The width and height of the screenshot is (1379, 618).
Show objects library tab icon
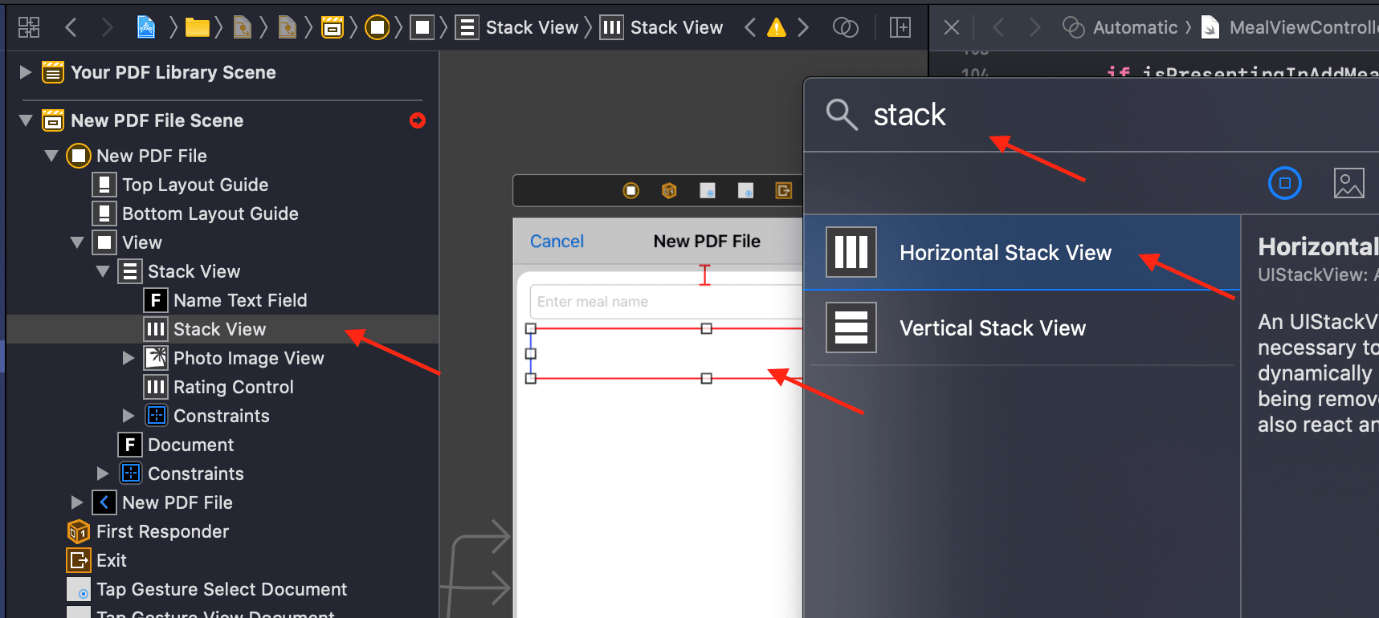(1285, 183)
